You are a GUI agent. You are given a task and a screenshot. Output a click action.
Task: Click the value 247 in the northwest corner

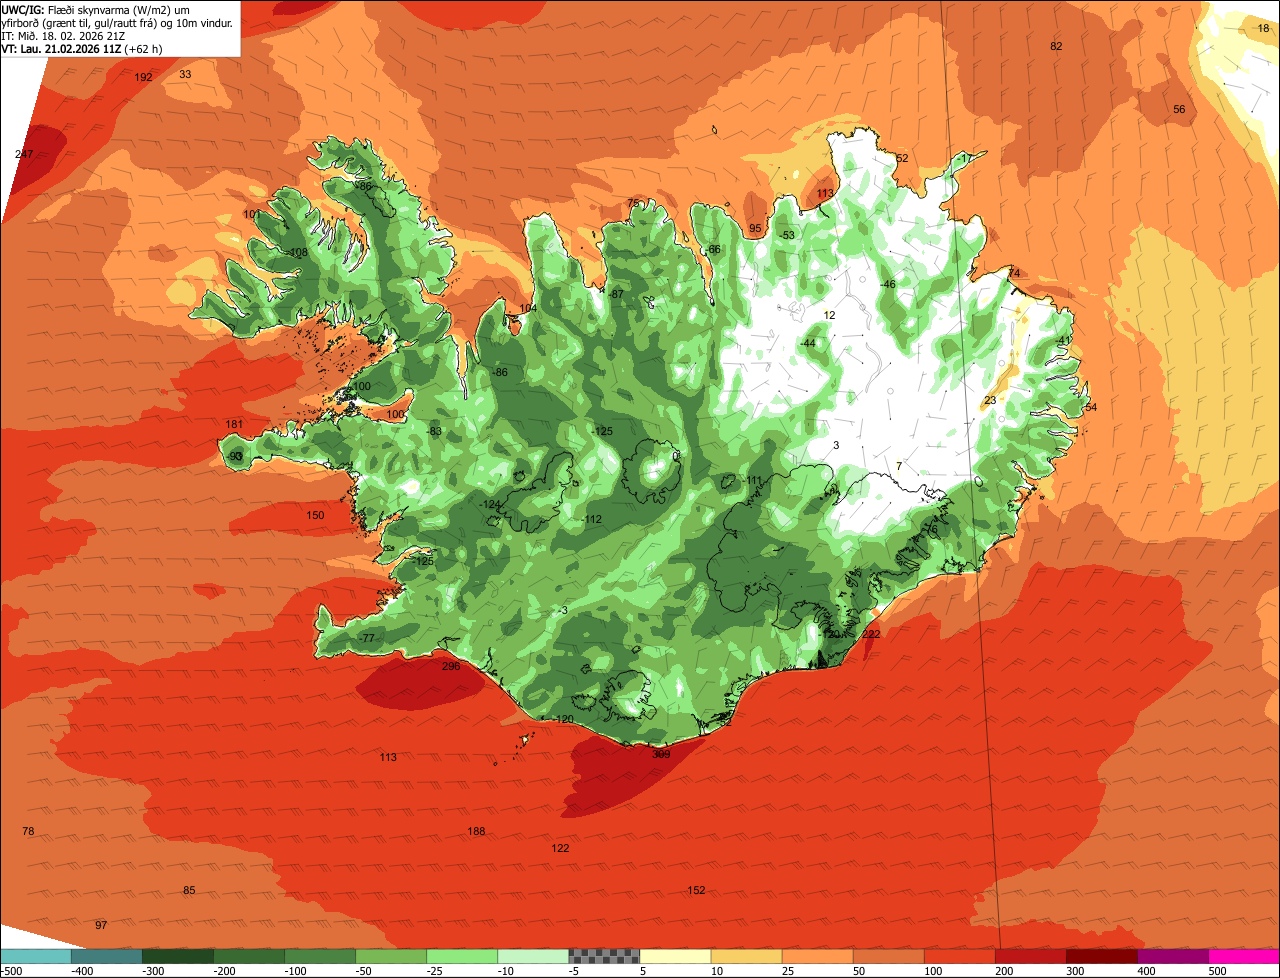[x=25, y=154]
